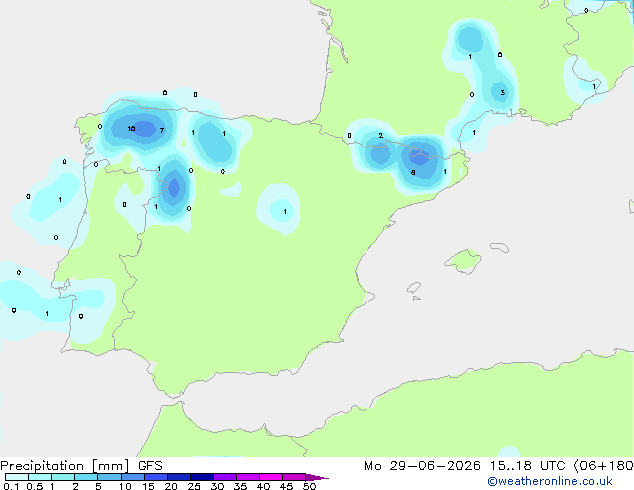Click the legend label '50'
The height and width of the screenshot is (490, 634).
(309, 486)
